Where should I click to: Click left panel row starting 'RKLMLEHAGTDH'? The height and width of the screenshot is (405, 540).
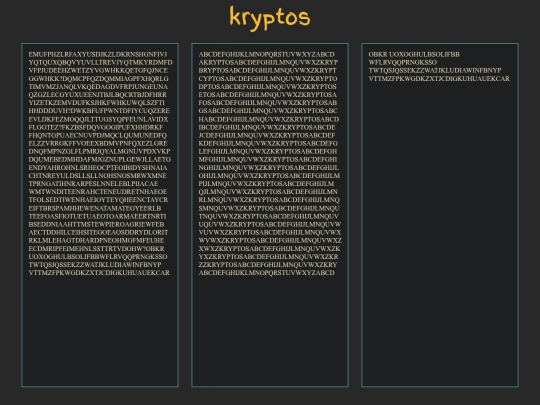pyautogui.click(x=96, y=240)
